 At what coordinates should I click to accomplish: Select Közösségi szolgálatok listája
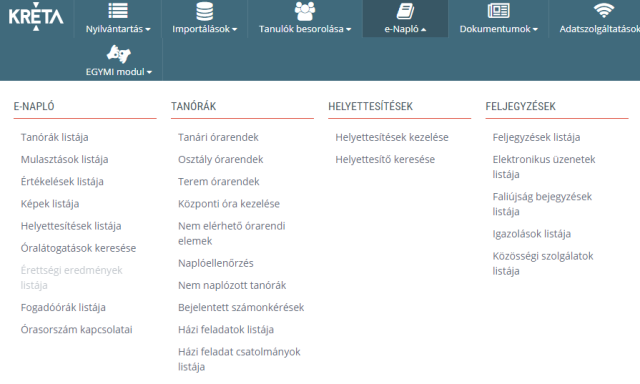click(543, 264)
